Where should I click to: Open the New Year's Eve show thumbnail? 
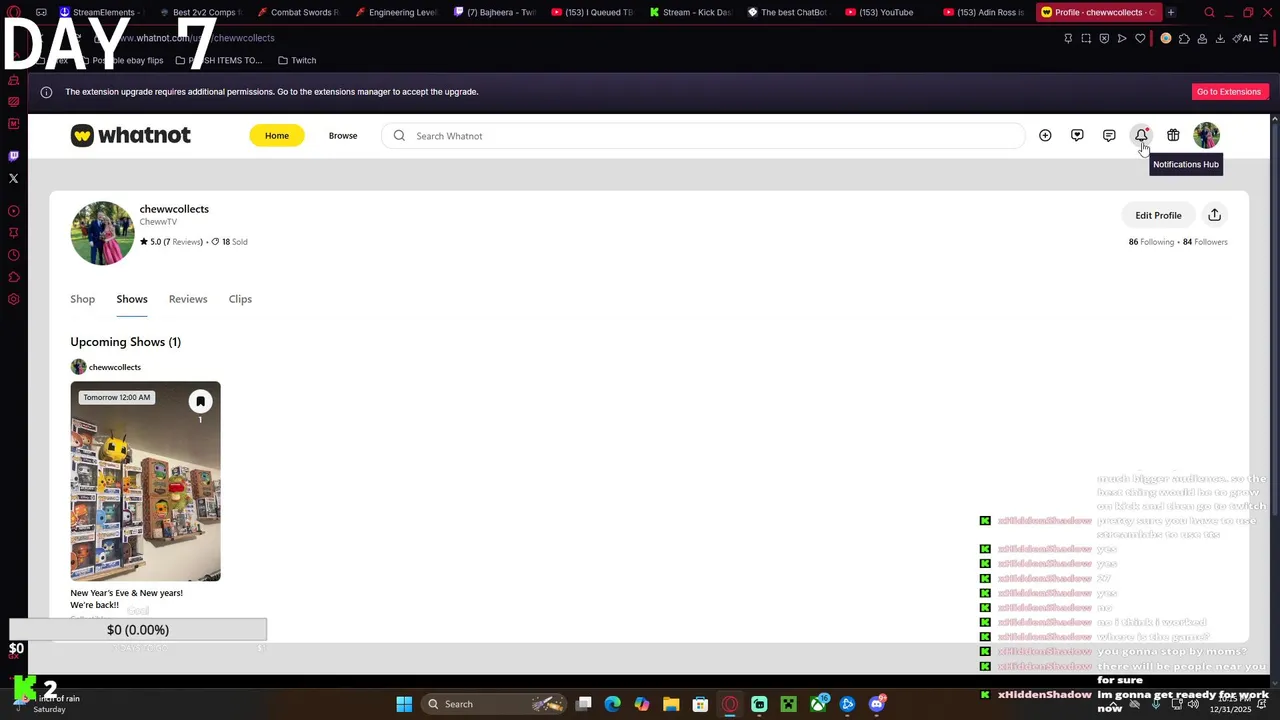145,481
